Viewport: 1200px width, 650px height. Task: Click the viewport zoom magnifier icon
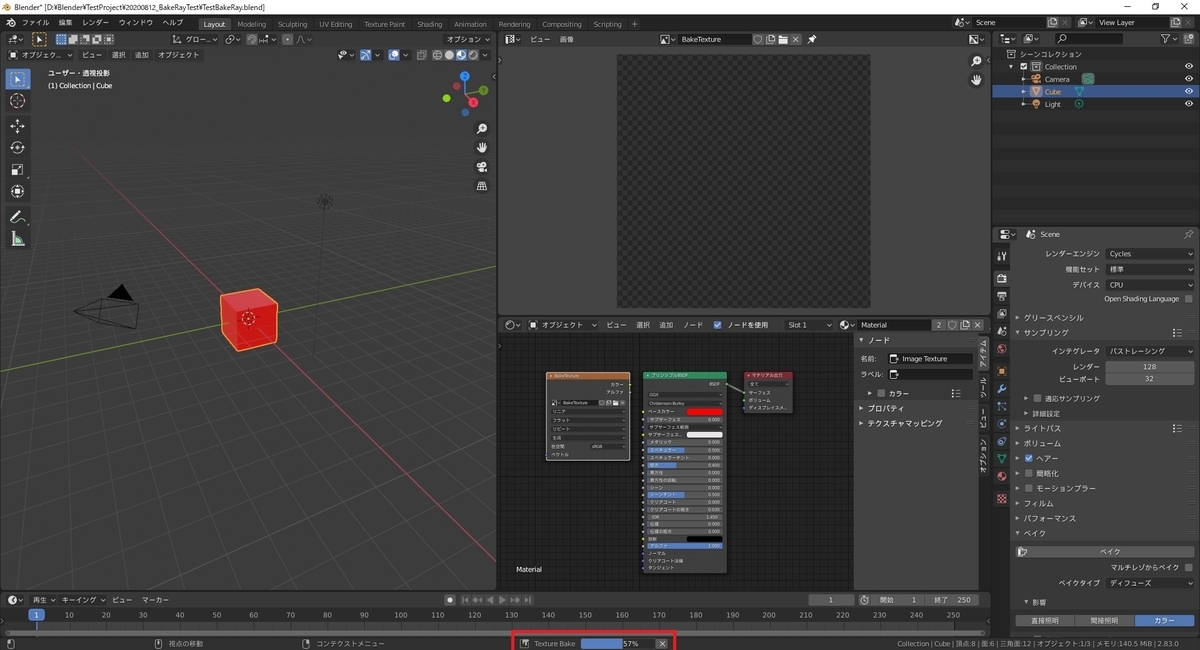pos(482,129)
